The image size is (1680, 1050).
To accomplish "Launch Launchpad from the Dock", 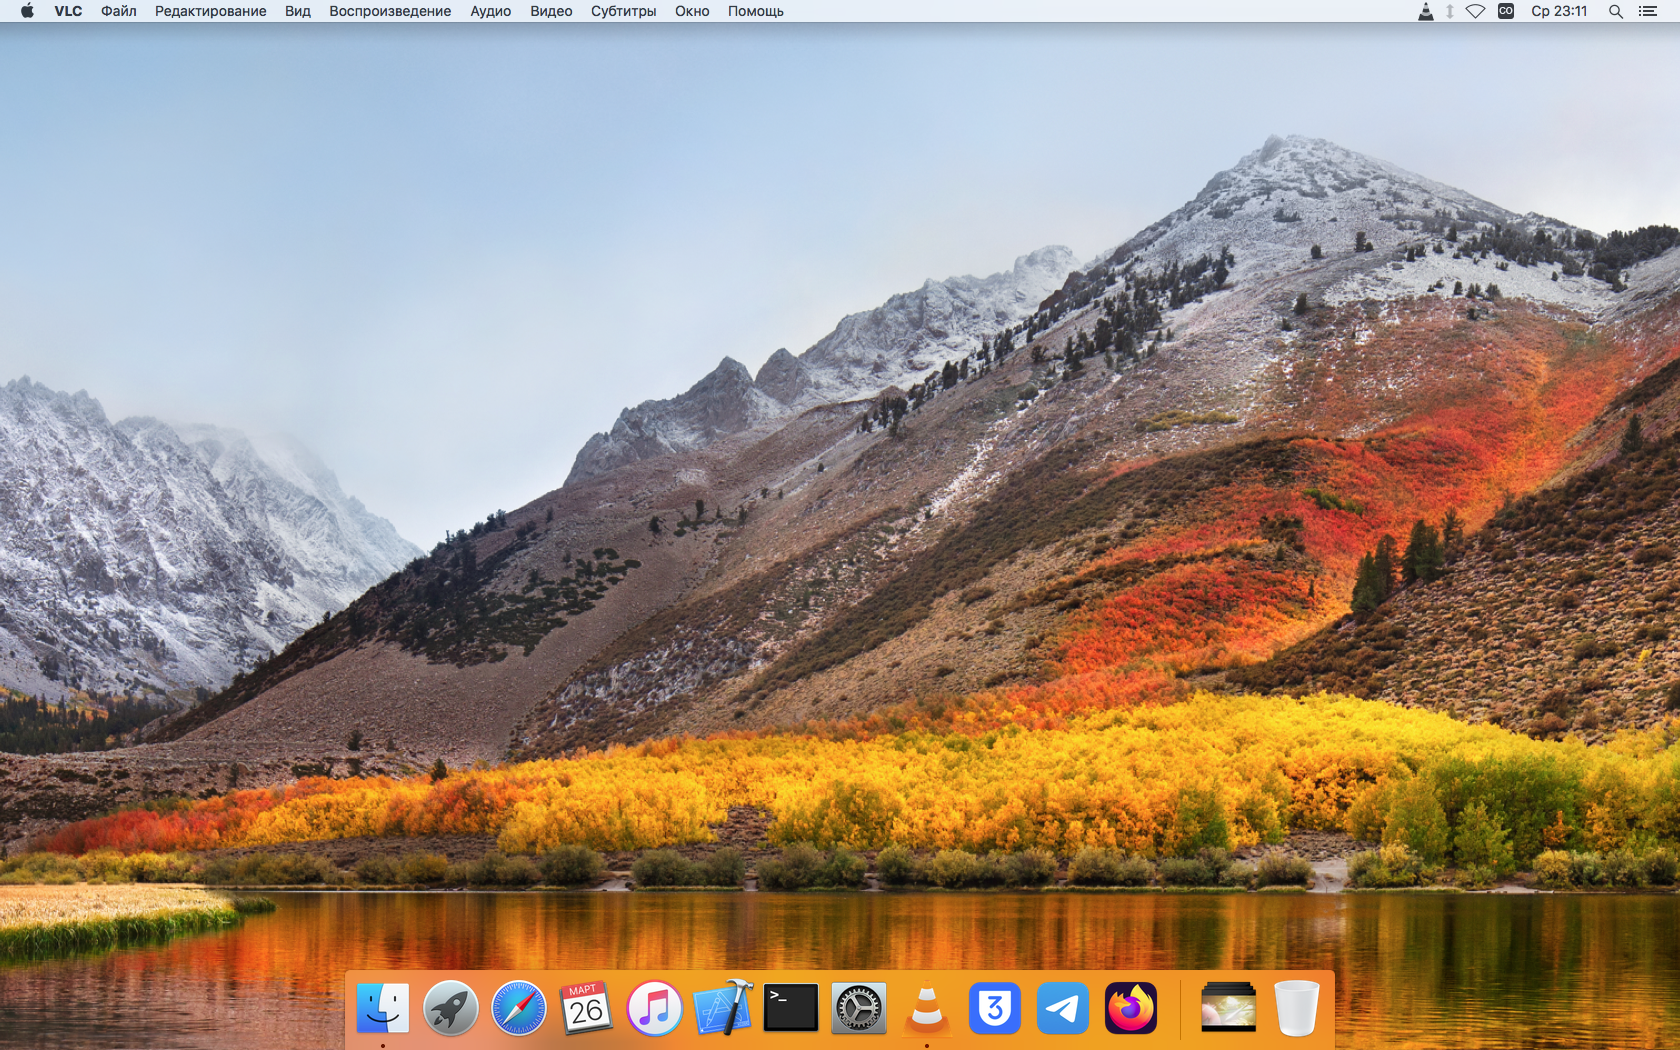I will point(452,1008).
